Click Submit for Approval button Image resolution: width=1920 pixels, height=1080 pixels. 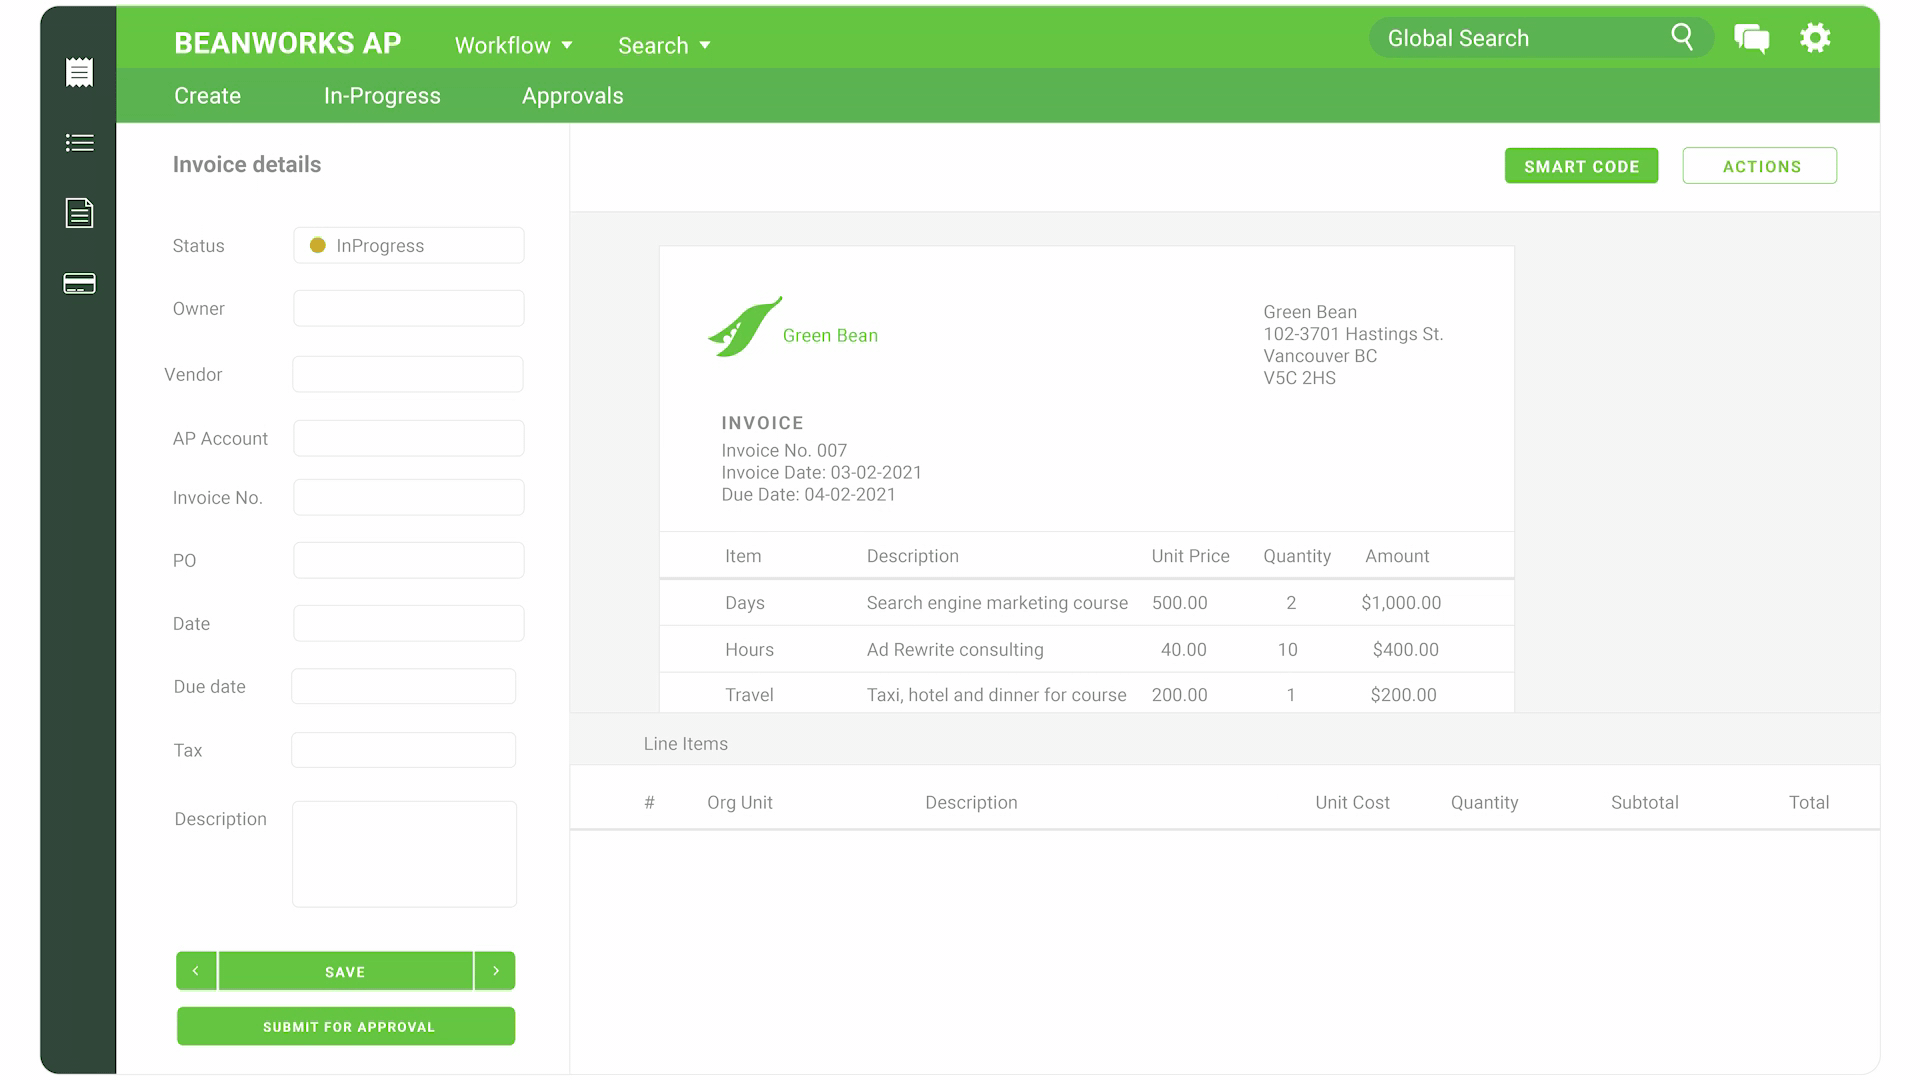click(x=346, y=1027)
